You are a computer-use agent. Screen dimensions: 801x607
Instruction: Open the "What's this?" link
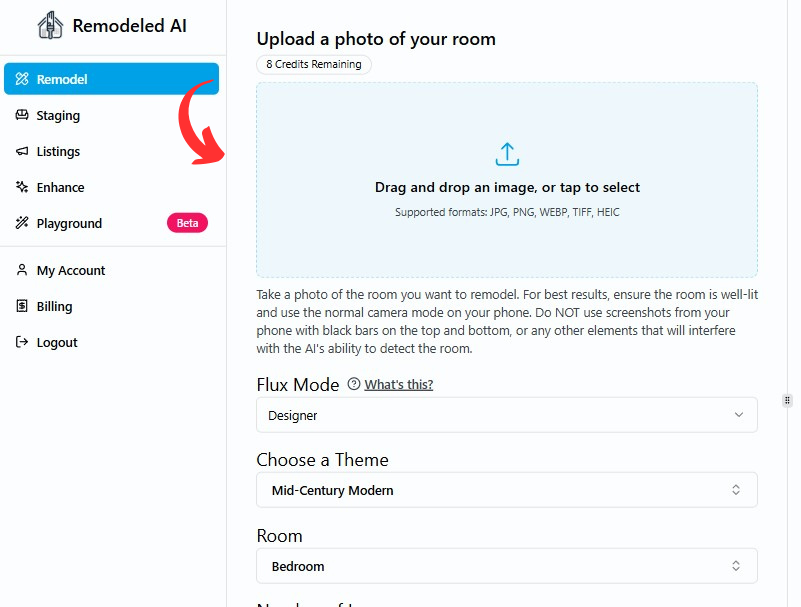tap(398, 384)
